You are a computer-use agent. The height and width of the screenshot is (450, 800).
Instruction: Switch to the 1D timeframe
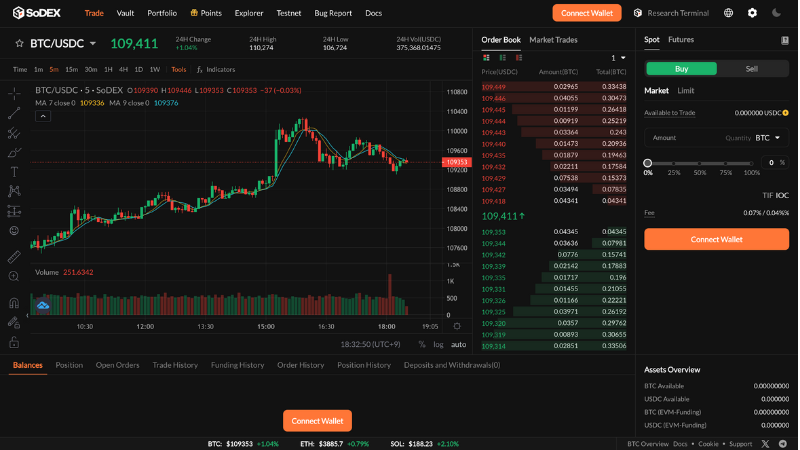(138, 69)
